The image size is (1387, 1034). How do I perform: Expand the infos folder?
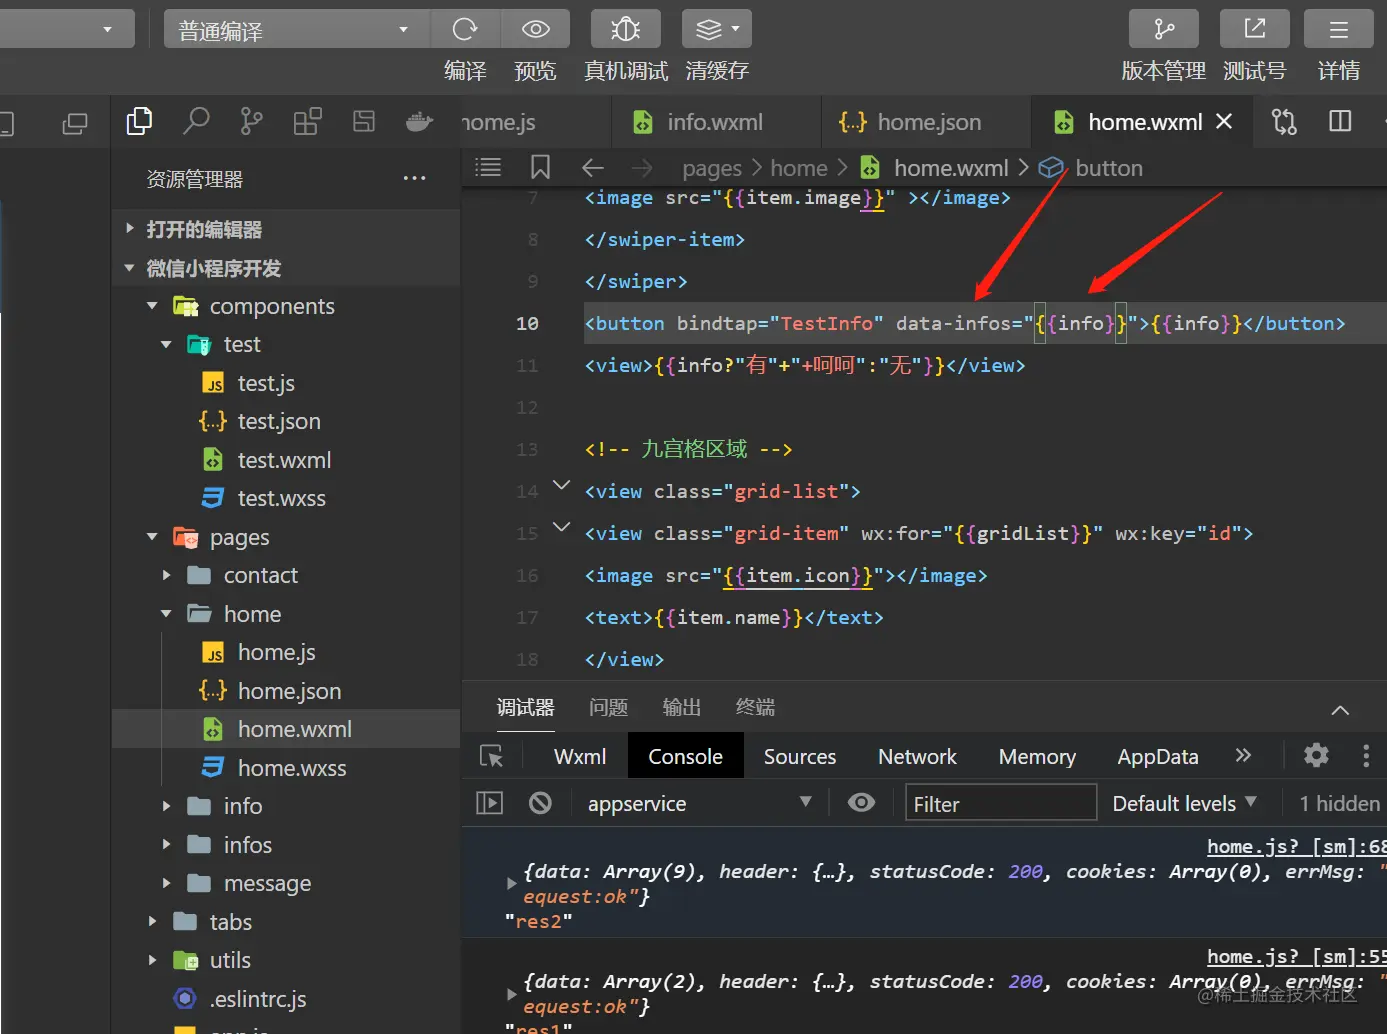167,845
